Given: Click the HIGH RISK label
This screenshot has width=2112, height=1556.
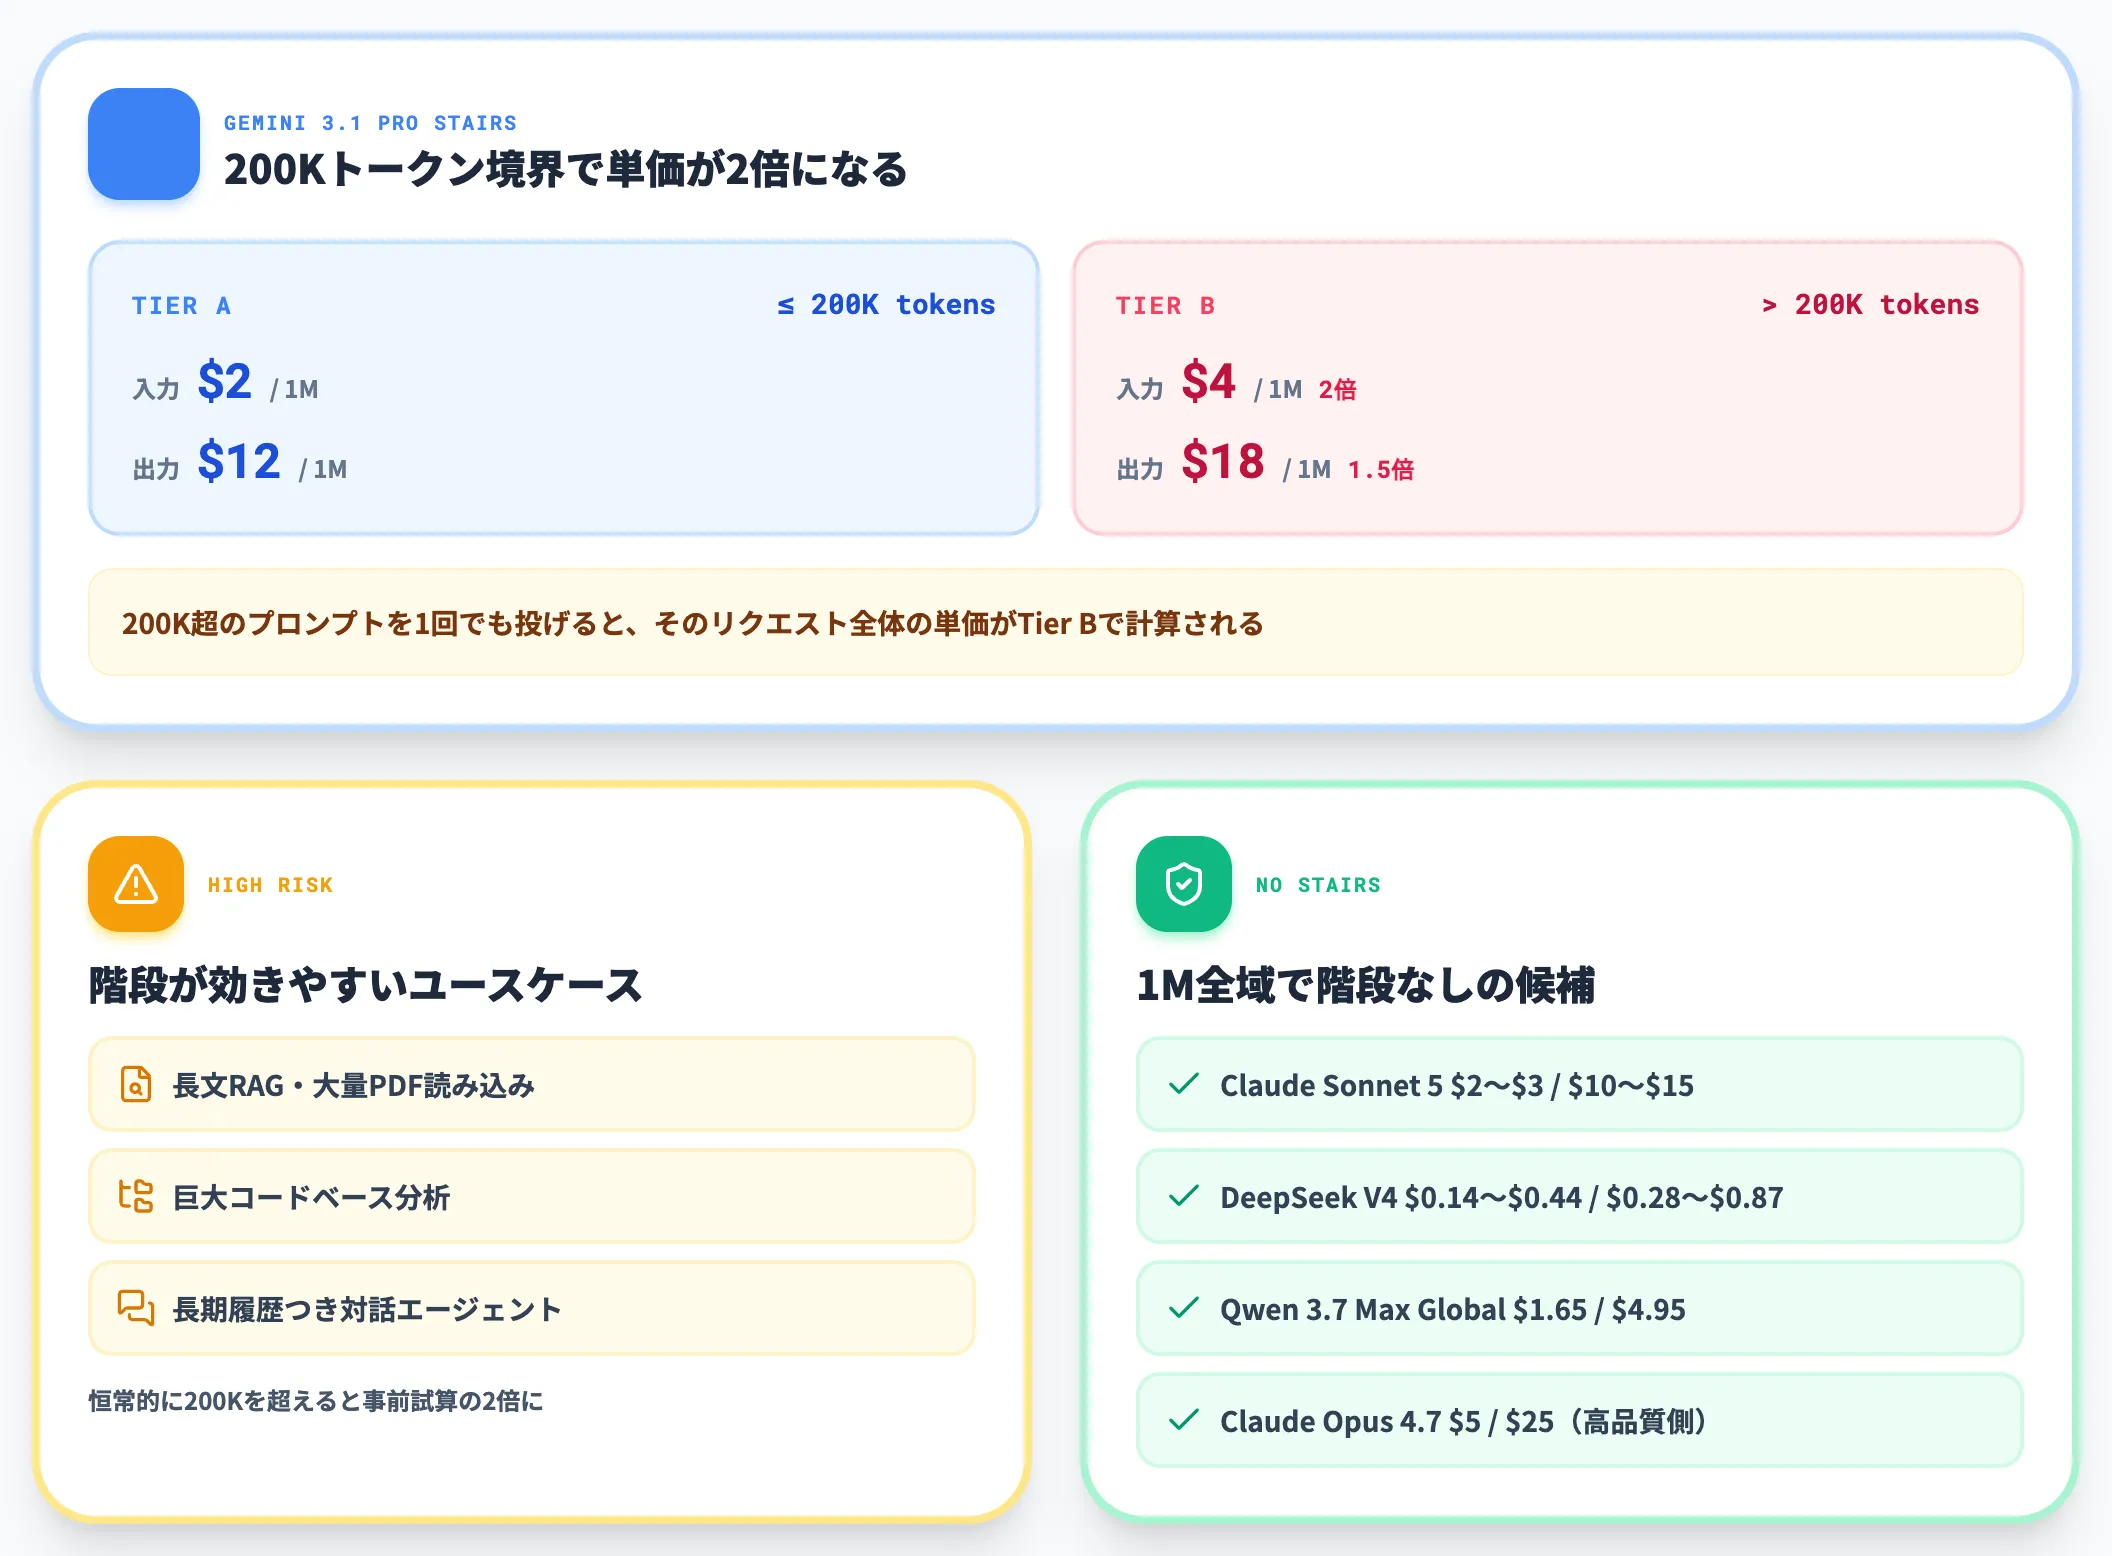Looking at the screenshot, I should tap(270, 885).
